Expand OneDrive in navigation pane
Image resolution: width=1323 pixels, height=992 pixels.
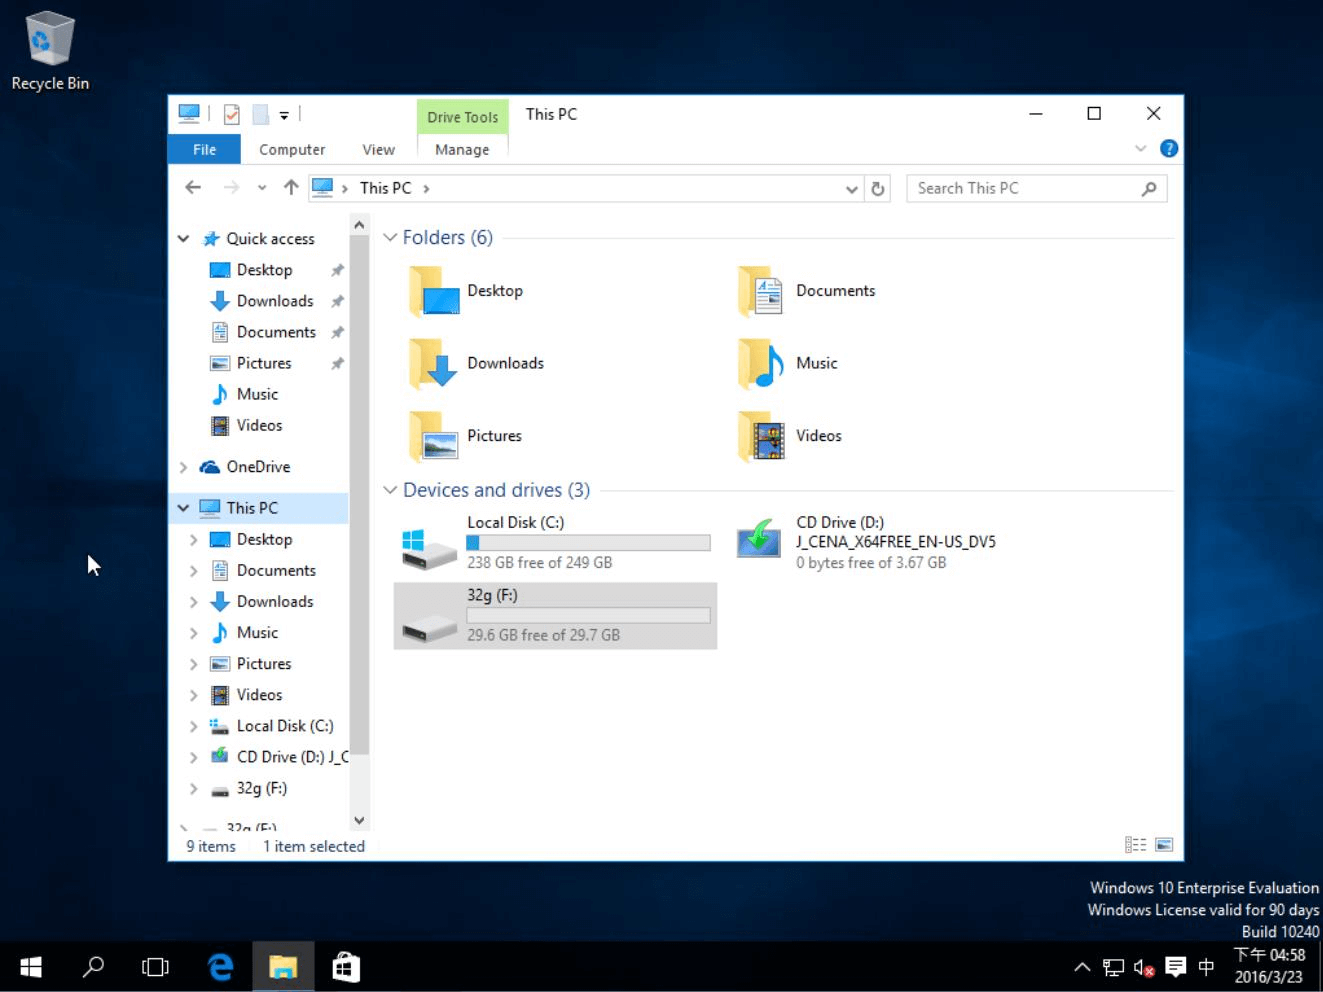click(x=183, y=467)
